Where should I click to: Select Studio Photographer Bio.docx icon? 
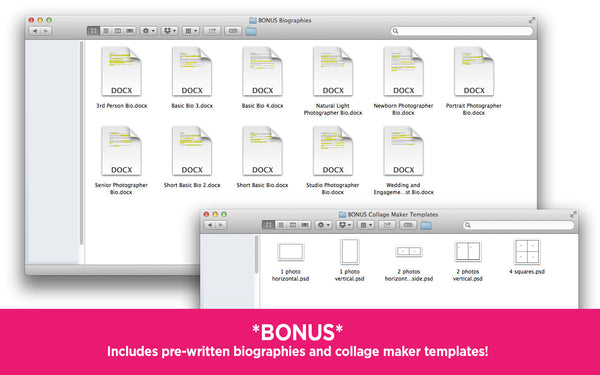click(333, 151)
